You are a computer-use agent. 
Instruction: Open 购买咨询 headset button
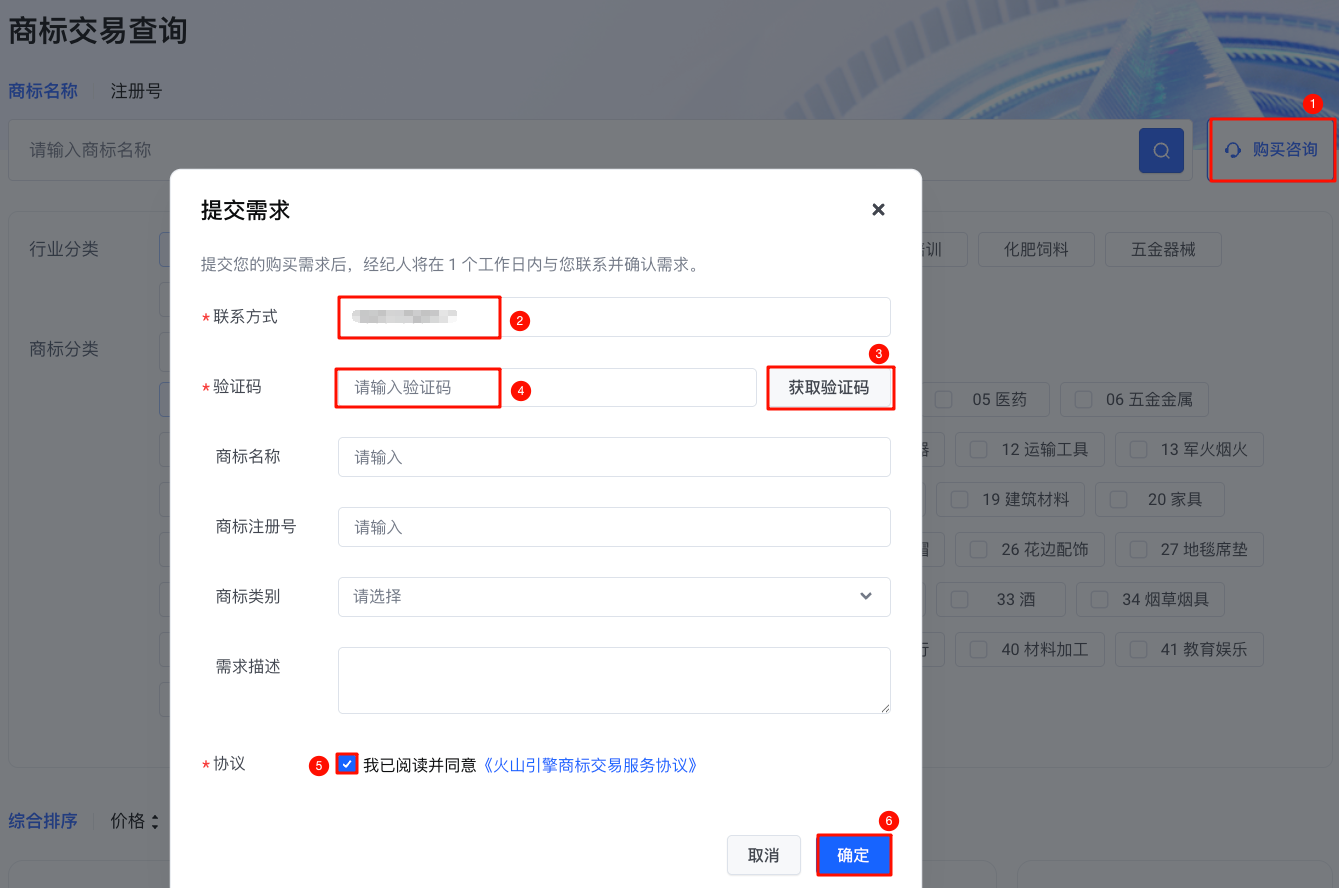pyautogui.click(x=1272, y=150)
